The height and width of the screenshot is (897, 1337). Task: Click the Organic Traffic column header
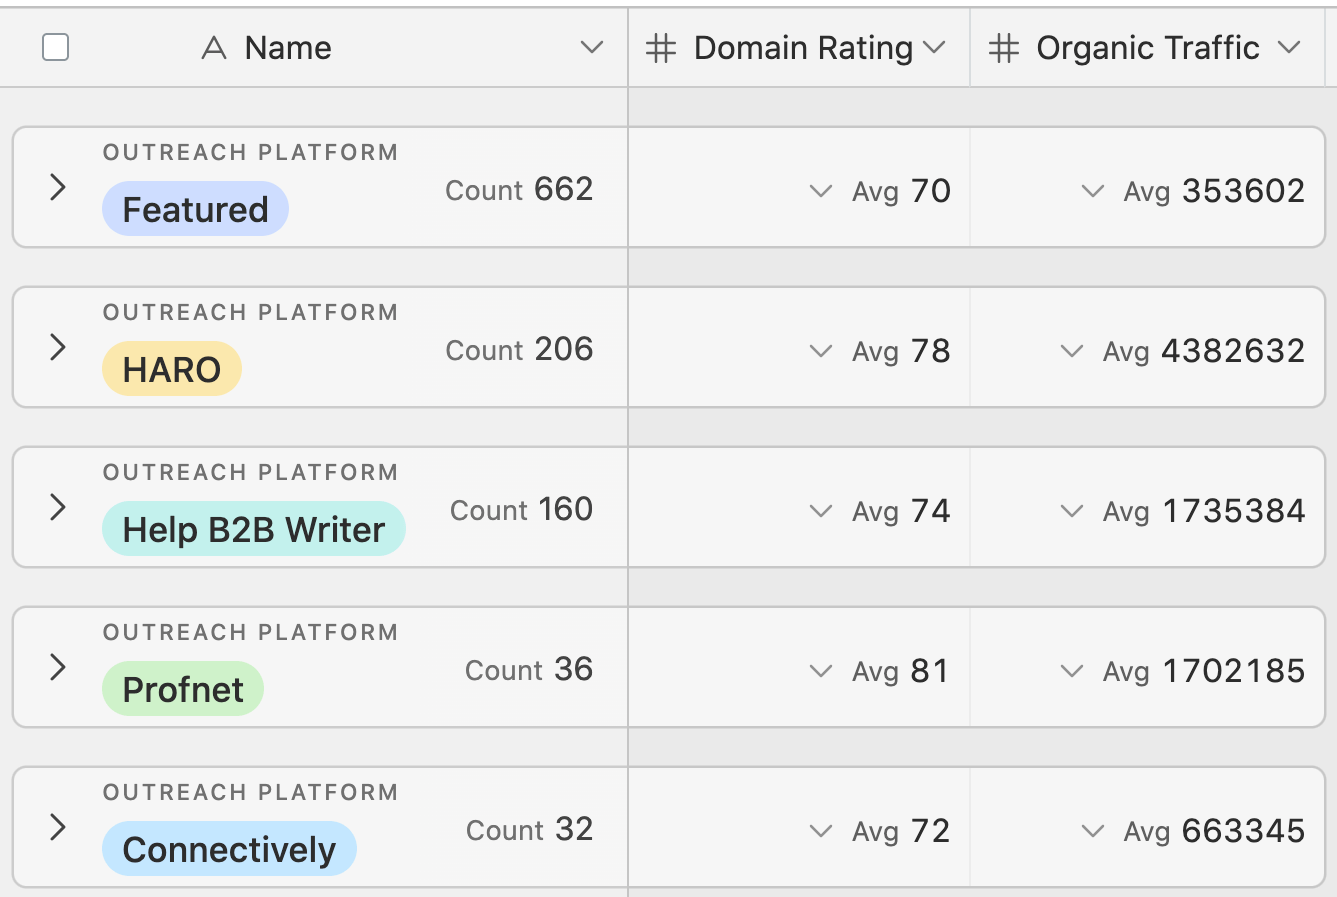click(1147, 48)
